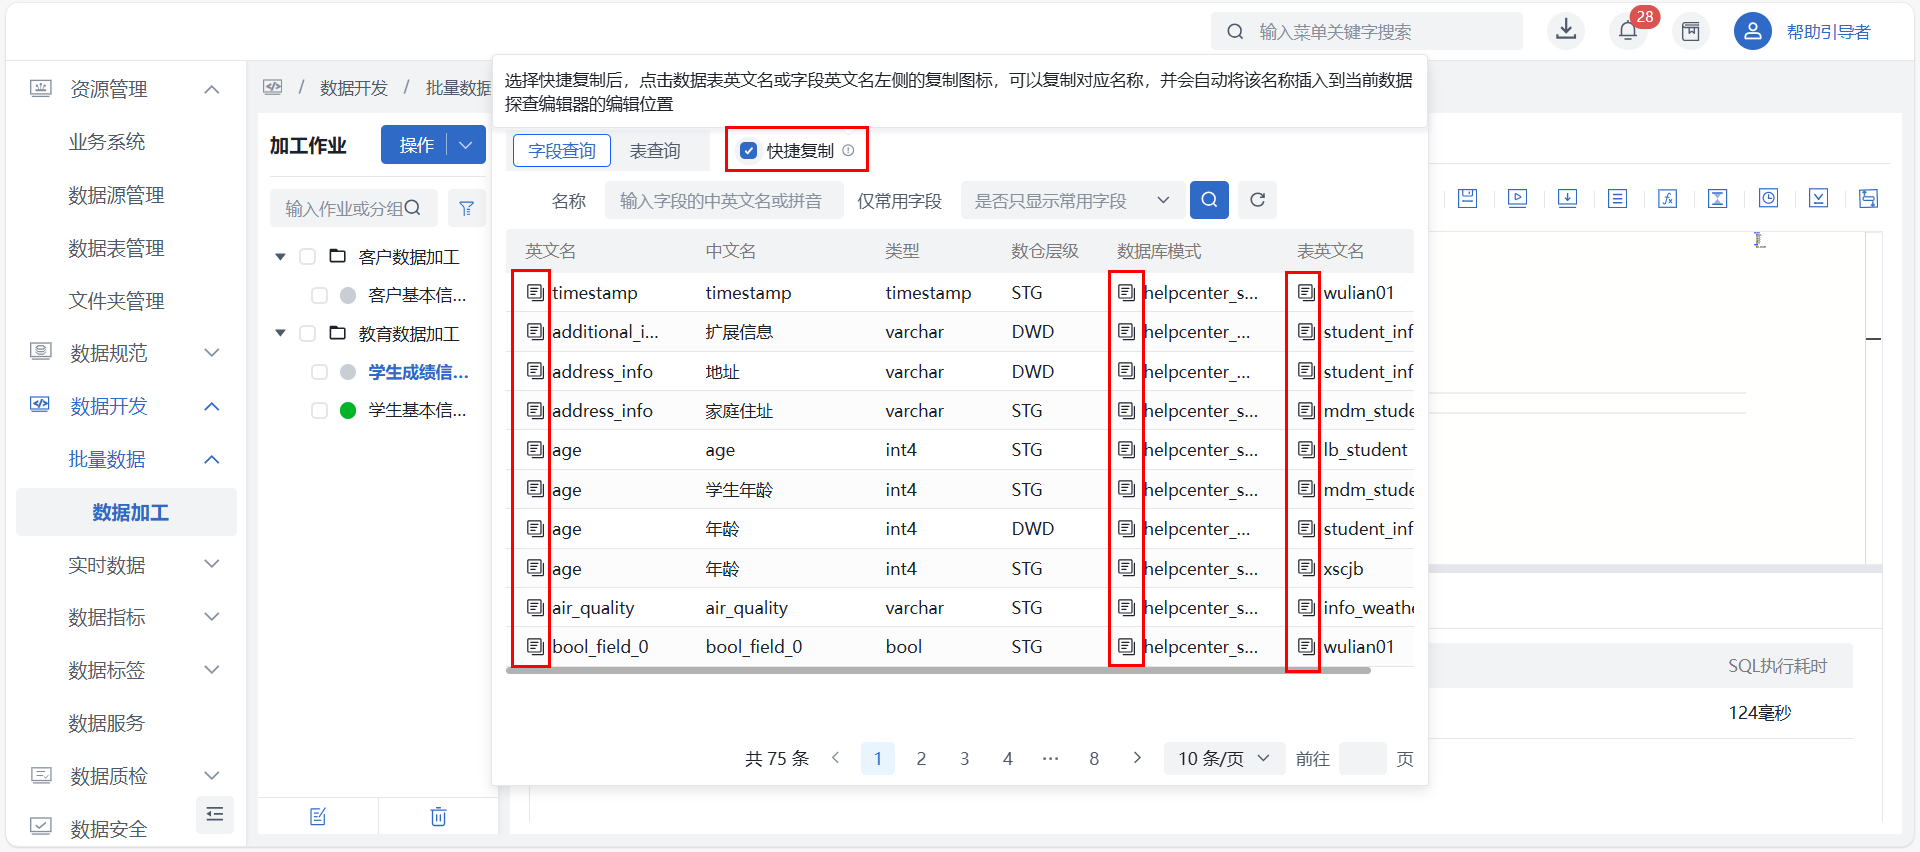Open 数据服务 in the sidebar
This screenshot has height=852, width=1920.
coord(107,723)
